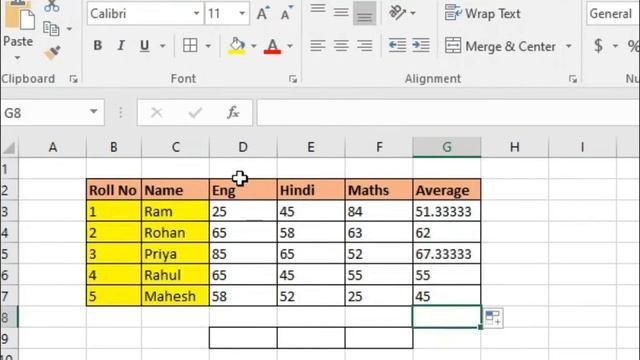
Task: Open the Orientation dropdown arrow
Action: click(x=413, y=13)
